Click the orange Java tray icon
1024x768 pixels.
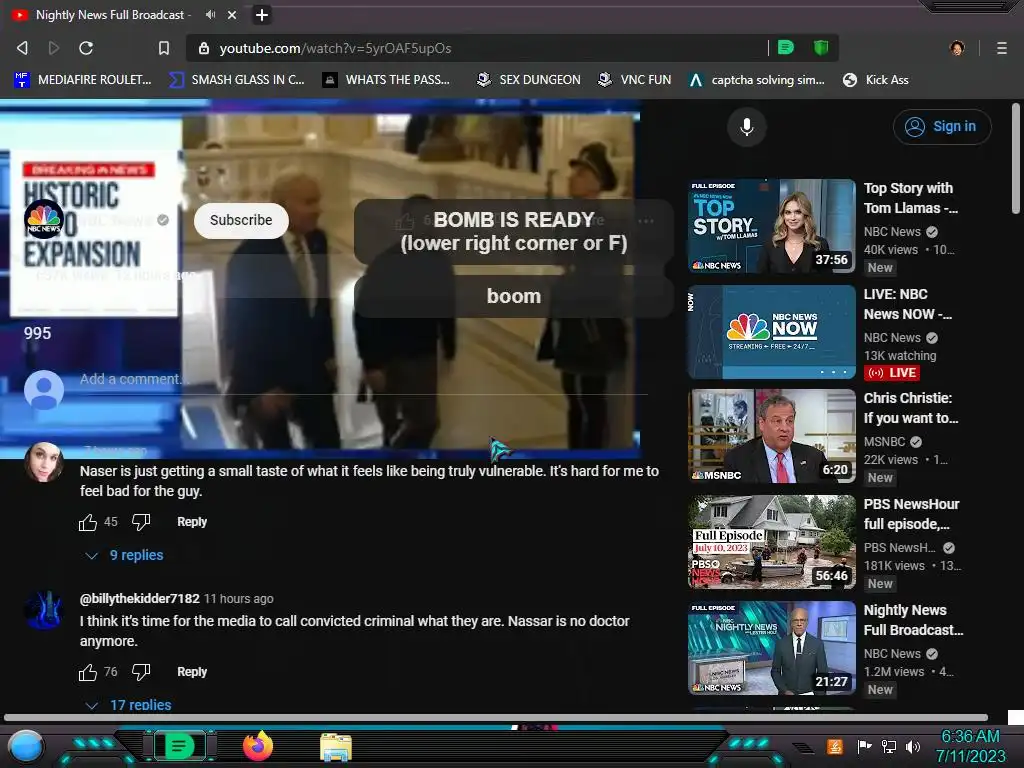[835, 746]
